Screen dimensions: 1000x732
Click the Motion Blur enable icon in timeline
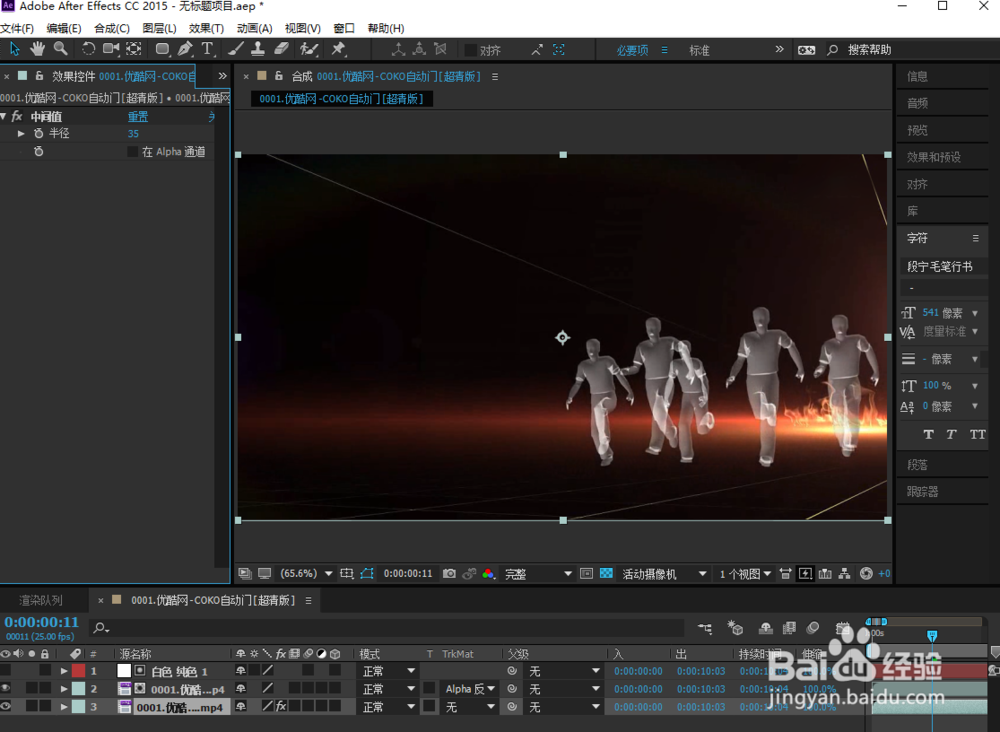point(812,628)
